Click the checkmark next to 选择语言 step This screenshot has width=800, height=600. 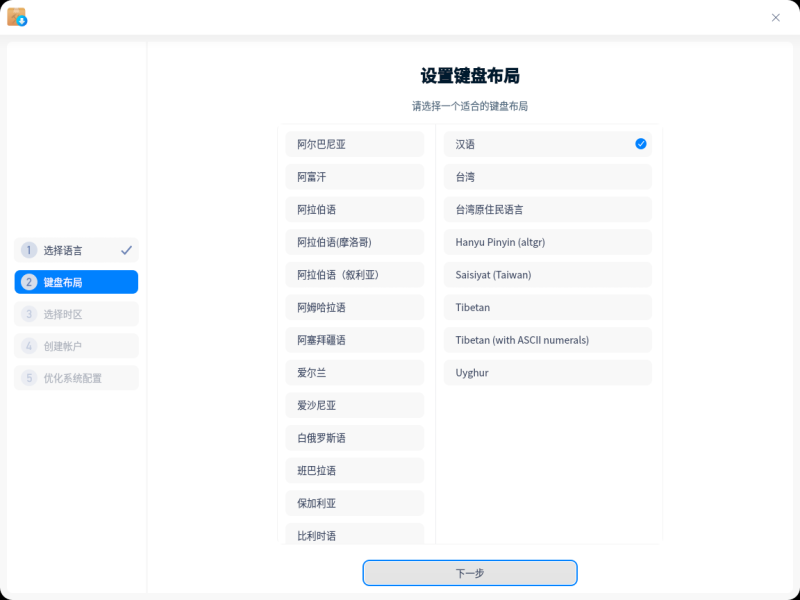point(126,250)
